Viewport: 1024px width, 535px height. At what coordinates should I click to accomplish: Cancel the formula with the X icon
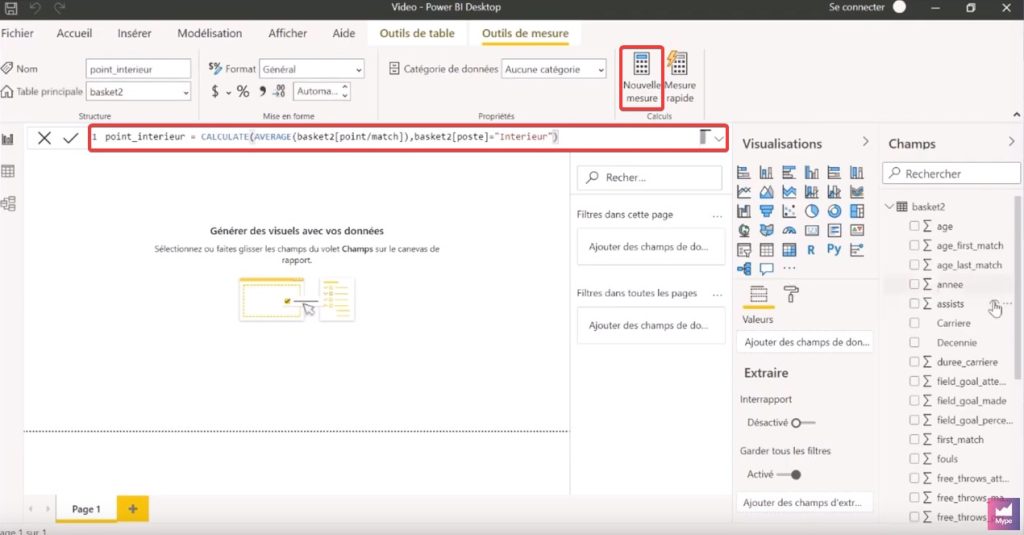44,138
